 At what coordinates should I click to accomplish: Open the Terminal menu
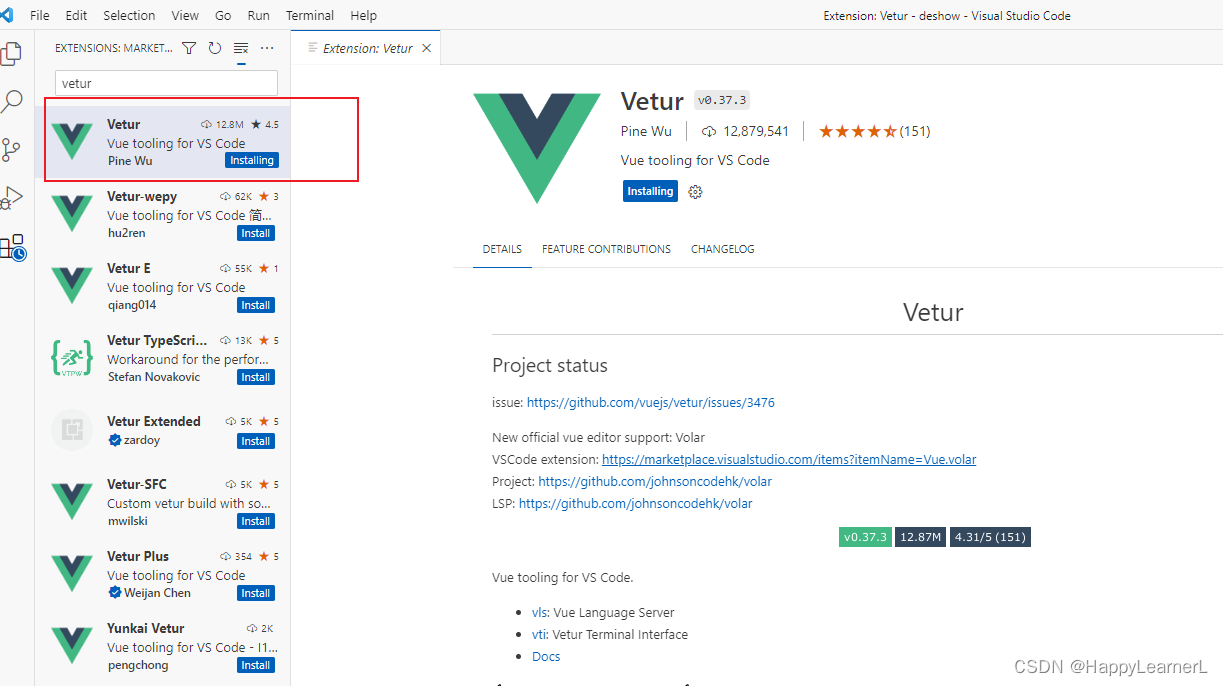point(310,15)
